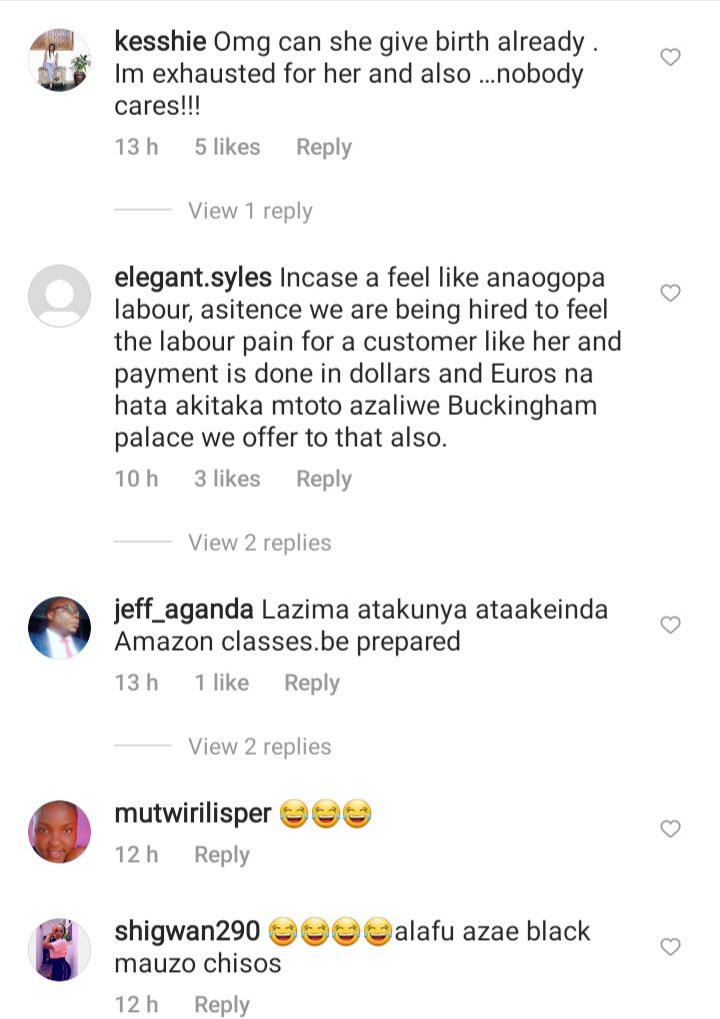View the 3 likes on elegant.syles' comment
This screenshot has width=720, height=1019.
point(227,479)
